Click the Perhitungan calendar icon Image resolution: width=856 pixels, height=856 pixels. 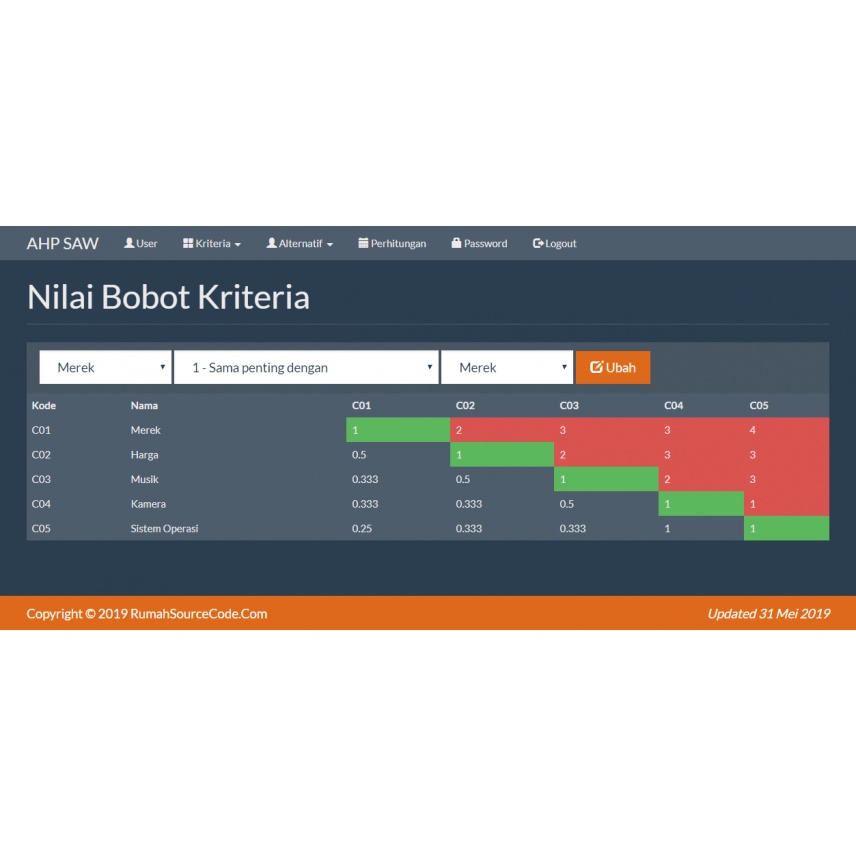pyautogui.click(x=363, y=243)
